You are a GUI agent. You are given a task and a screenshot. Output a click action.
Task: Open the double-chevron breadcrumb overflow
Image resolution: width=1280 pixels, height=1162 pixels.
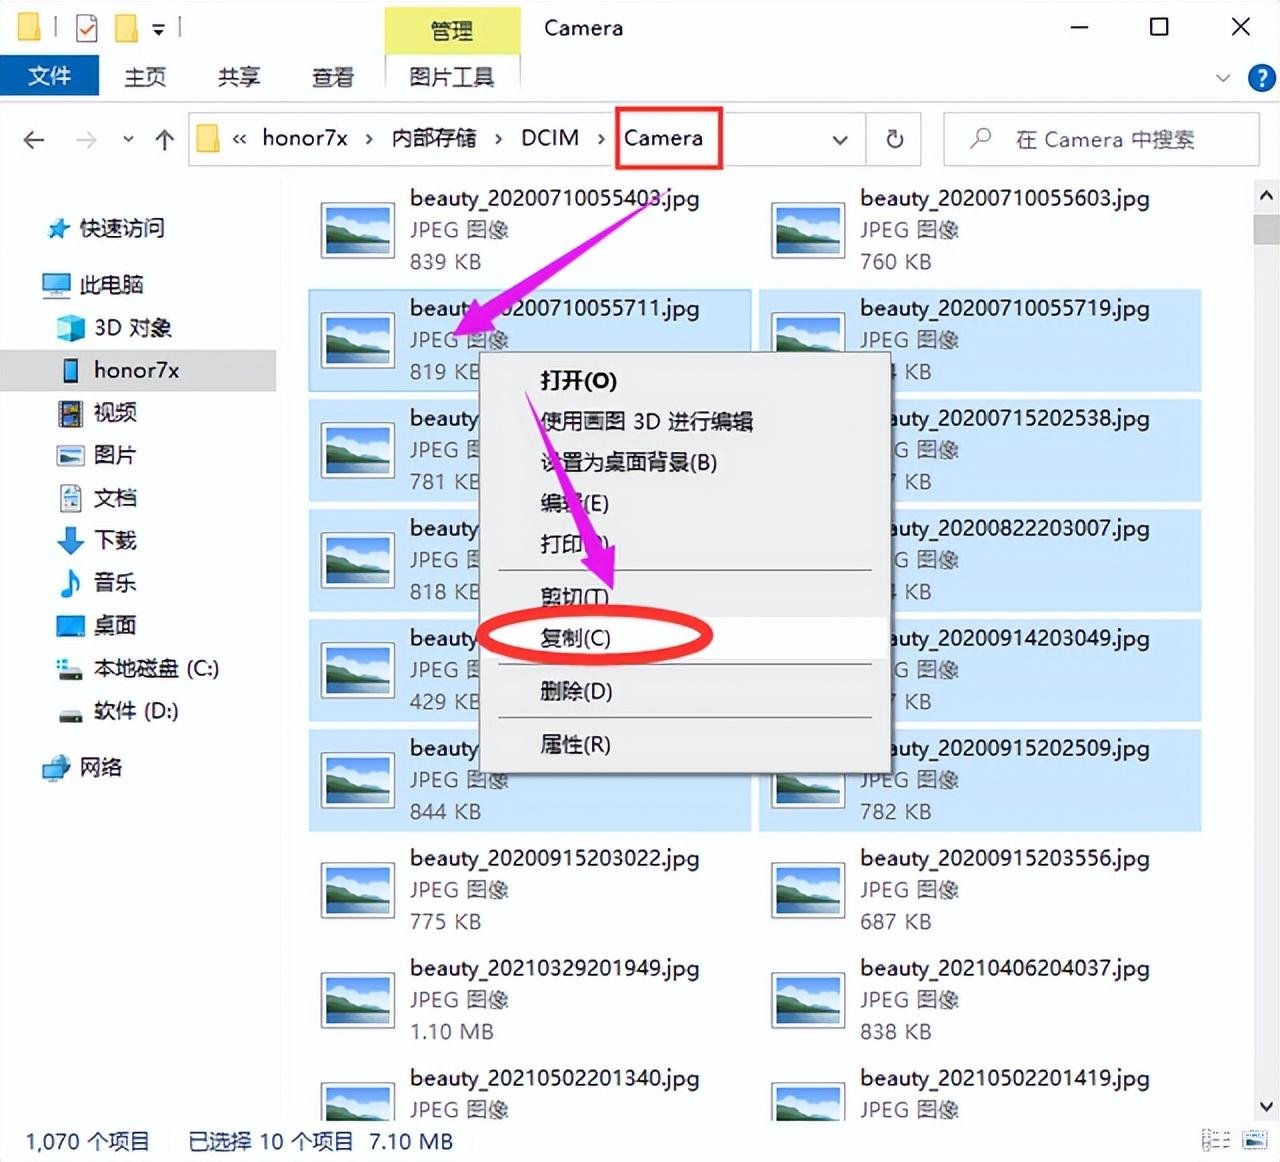(240, 139)
